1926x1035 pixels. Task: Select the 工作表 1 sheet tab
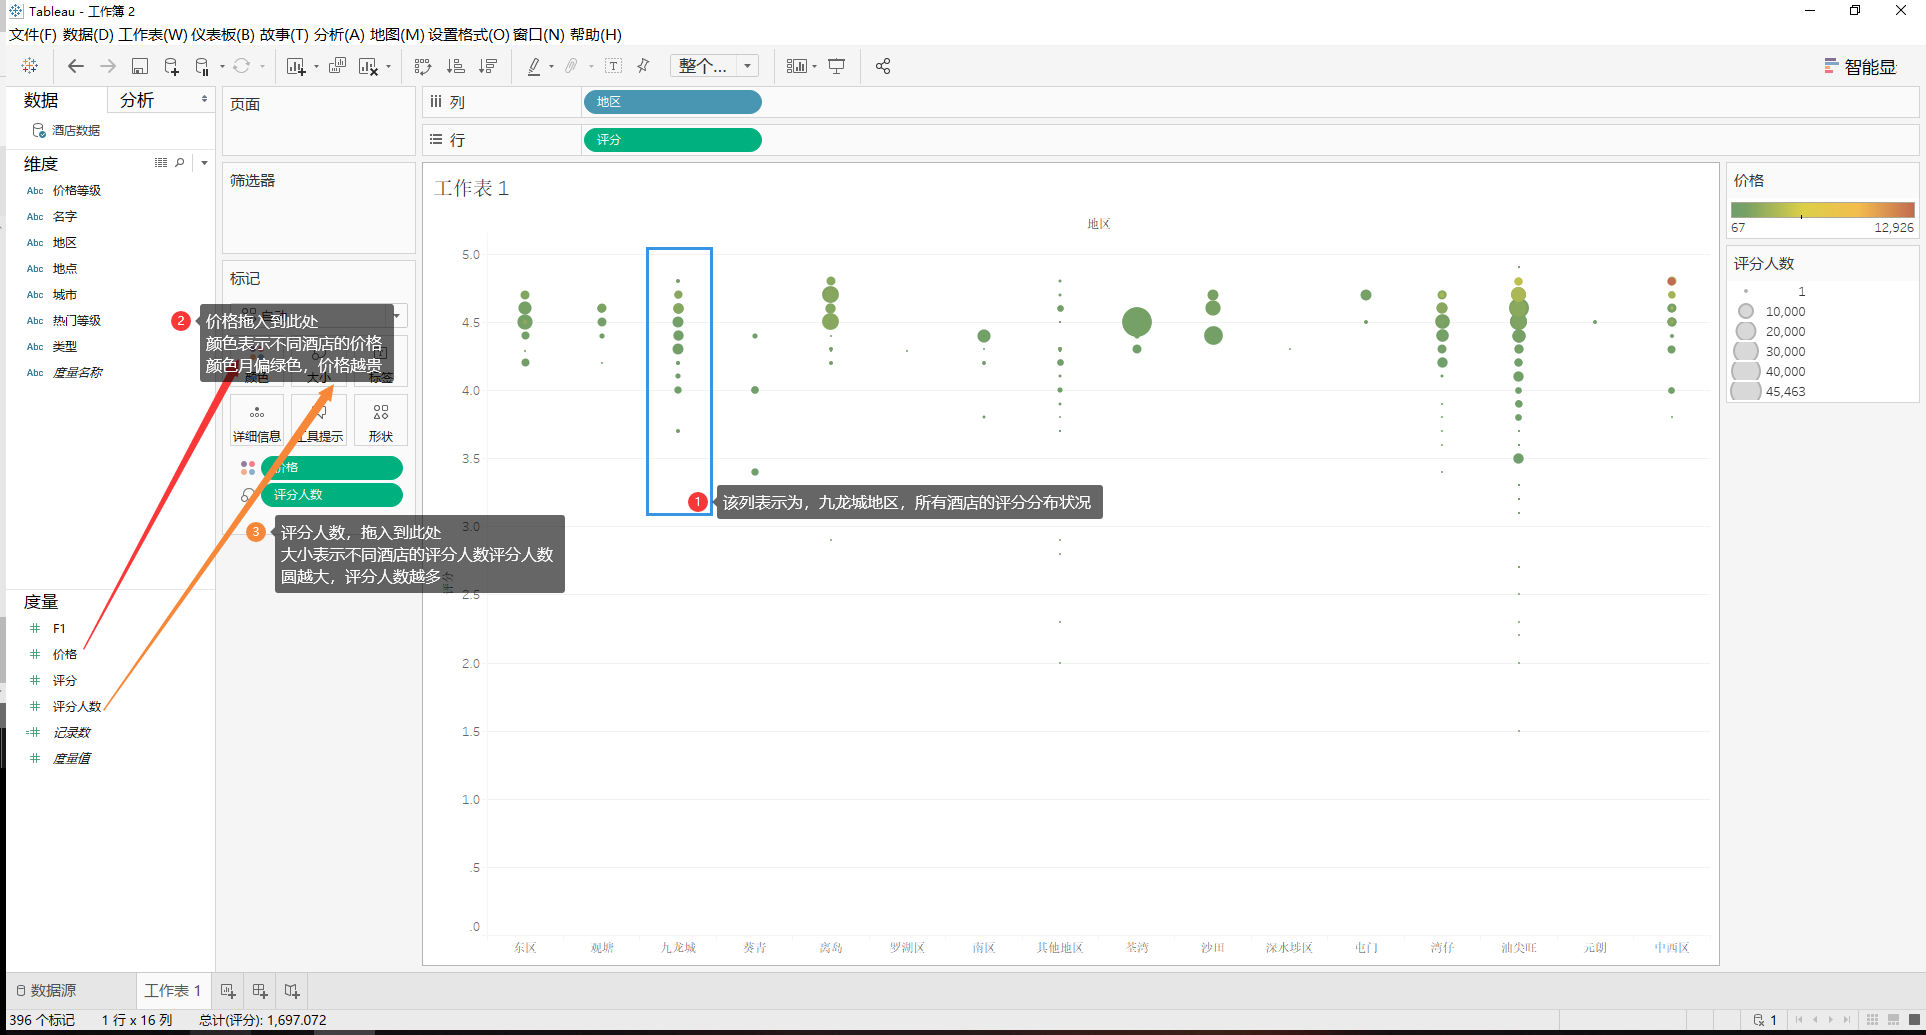(x=173, y=990)
